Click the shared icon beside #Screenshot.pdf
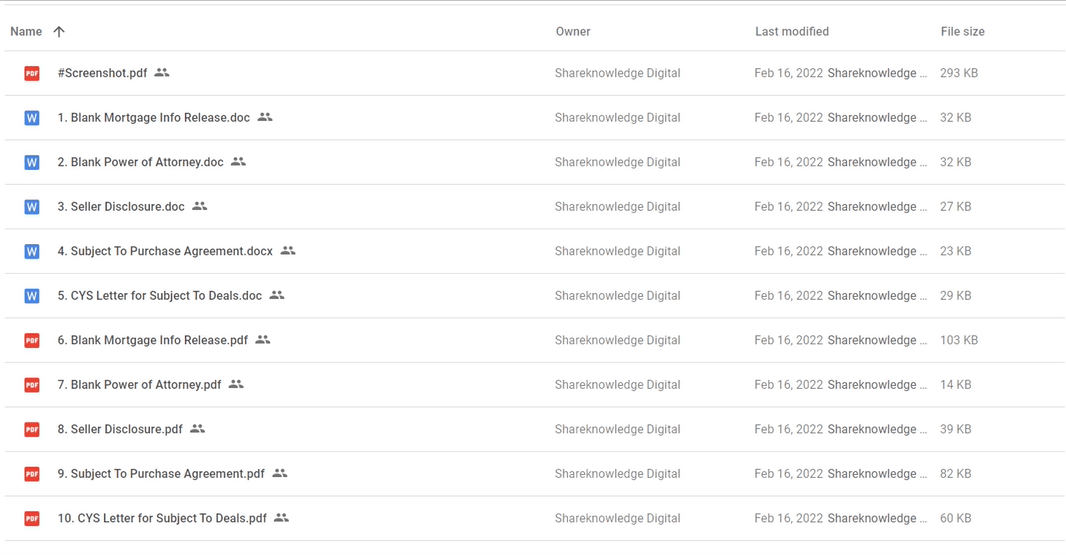 162,72
